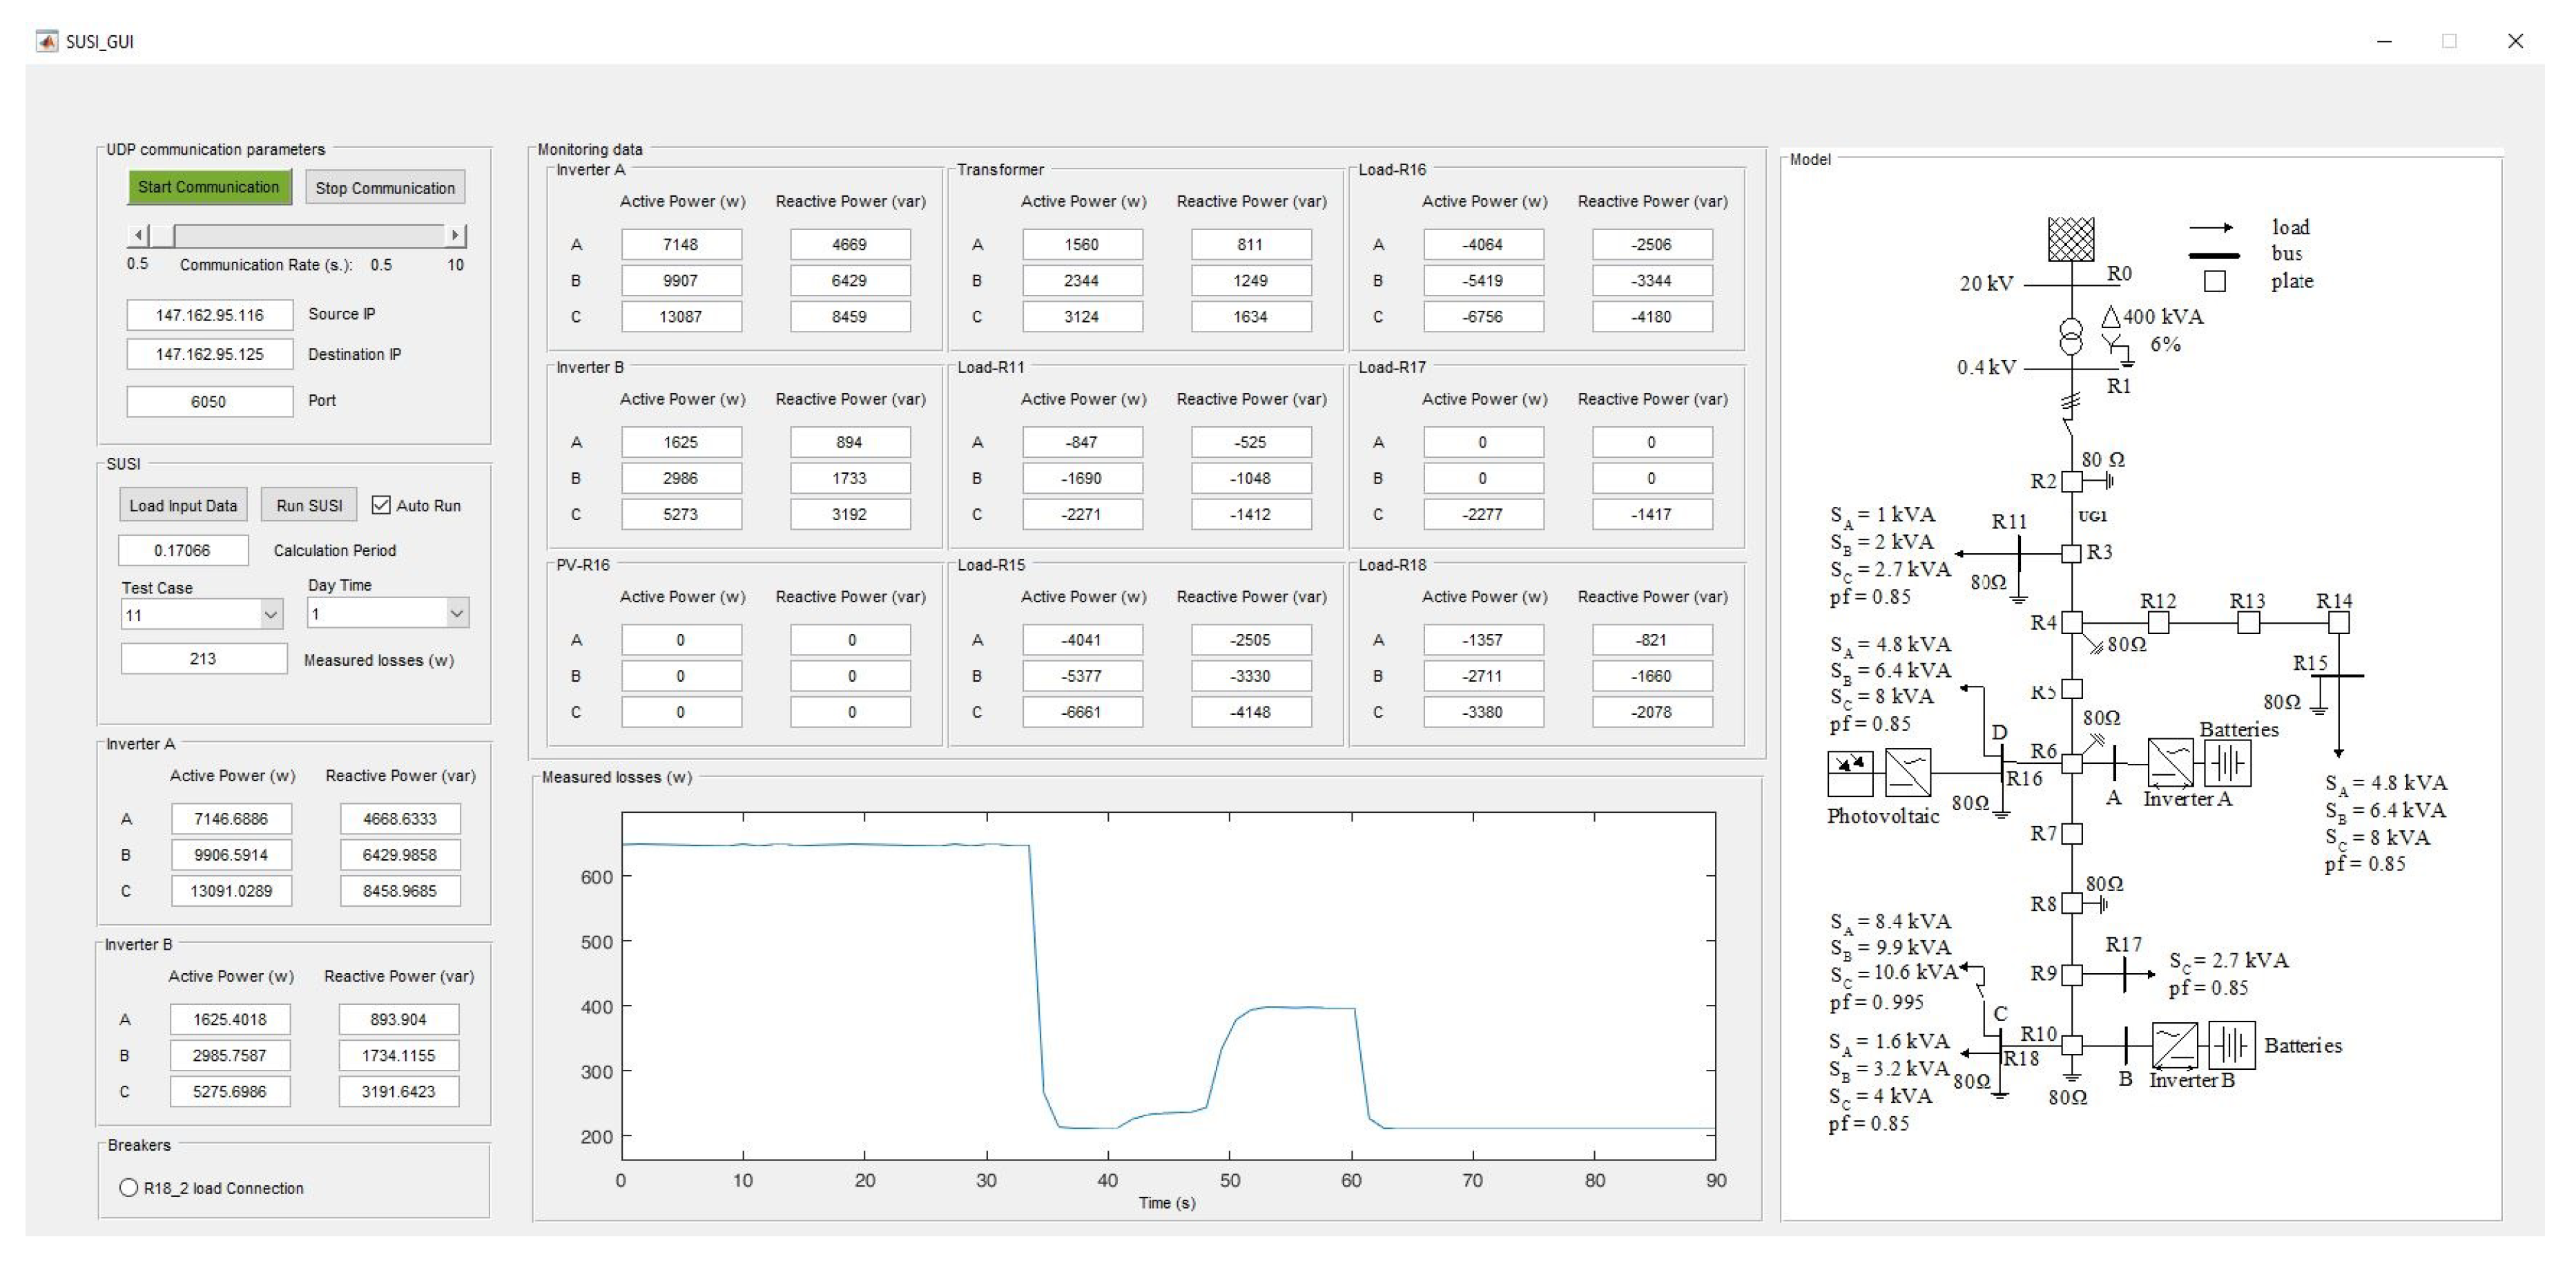2576x1266 pixels.
Task: Click the Load Input Data button
Action: pos(183,505)
